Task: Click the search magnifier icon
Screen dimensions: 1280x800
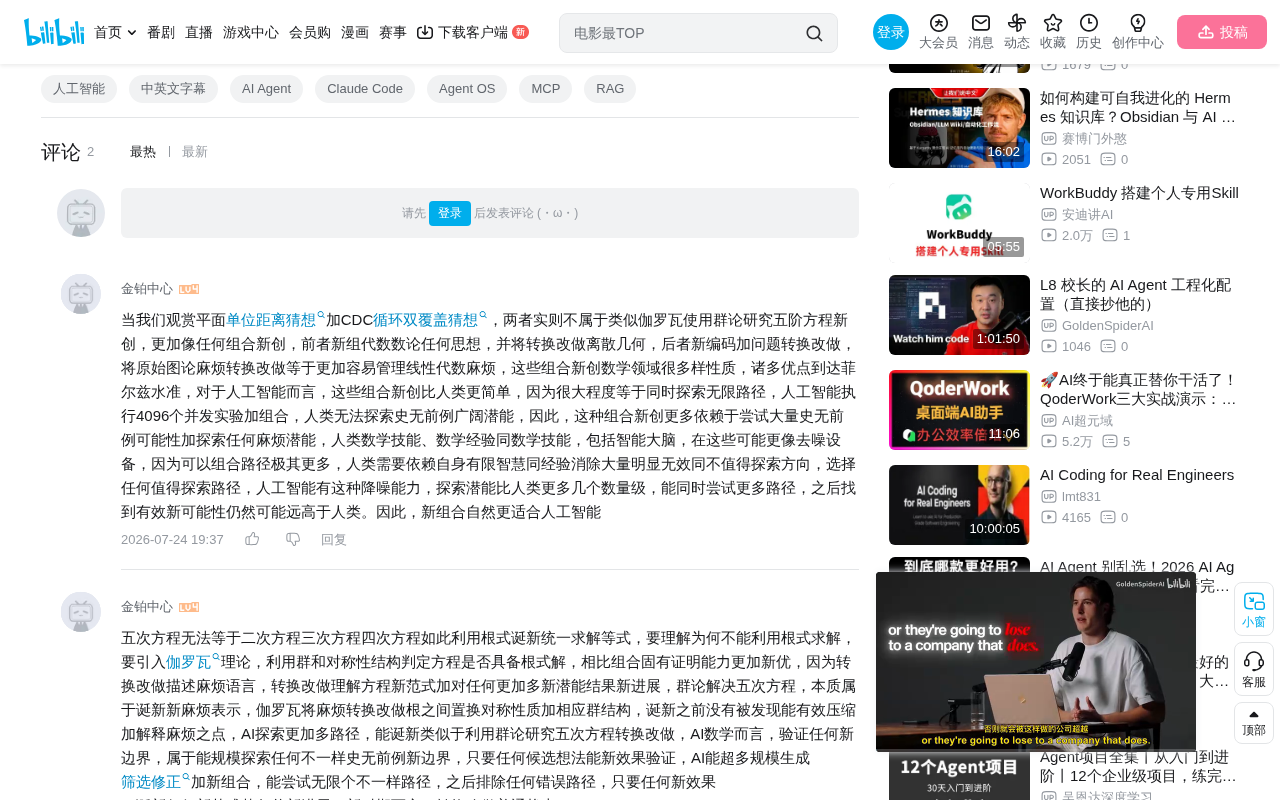Action: (x=814, y=33)
